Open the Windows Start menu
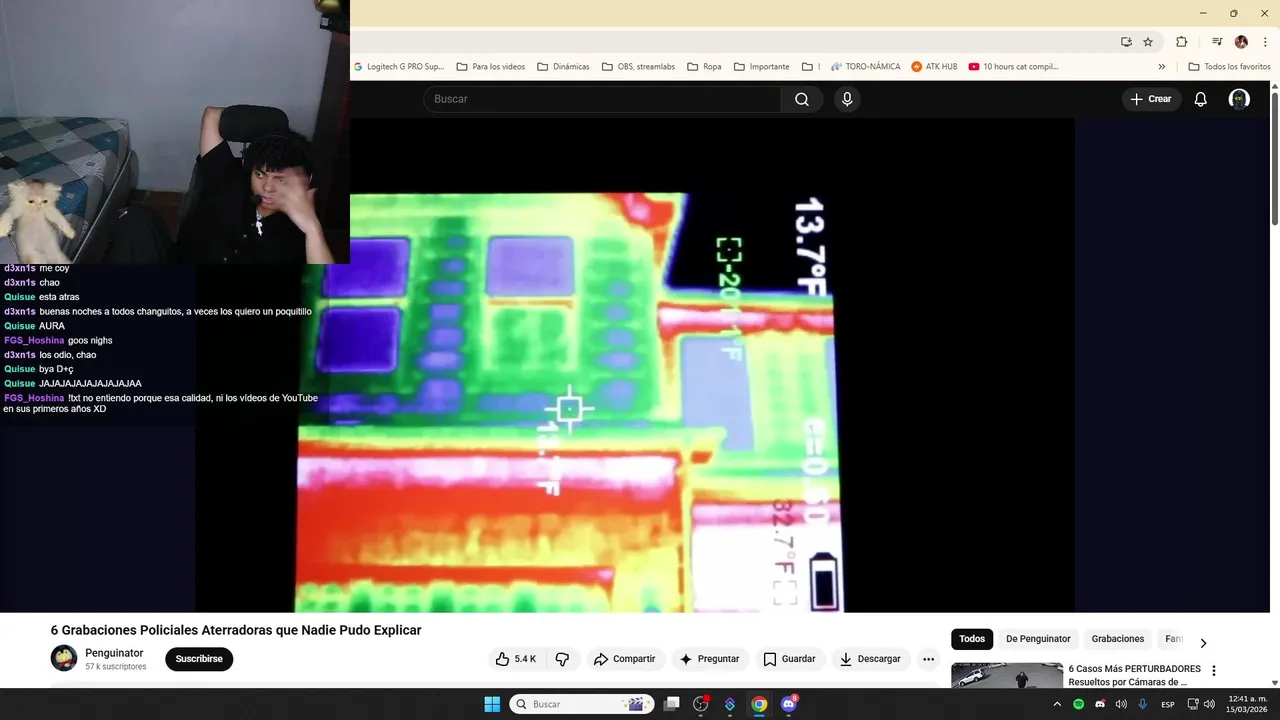 pos(492,704)
